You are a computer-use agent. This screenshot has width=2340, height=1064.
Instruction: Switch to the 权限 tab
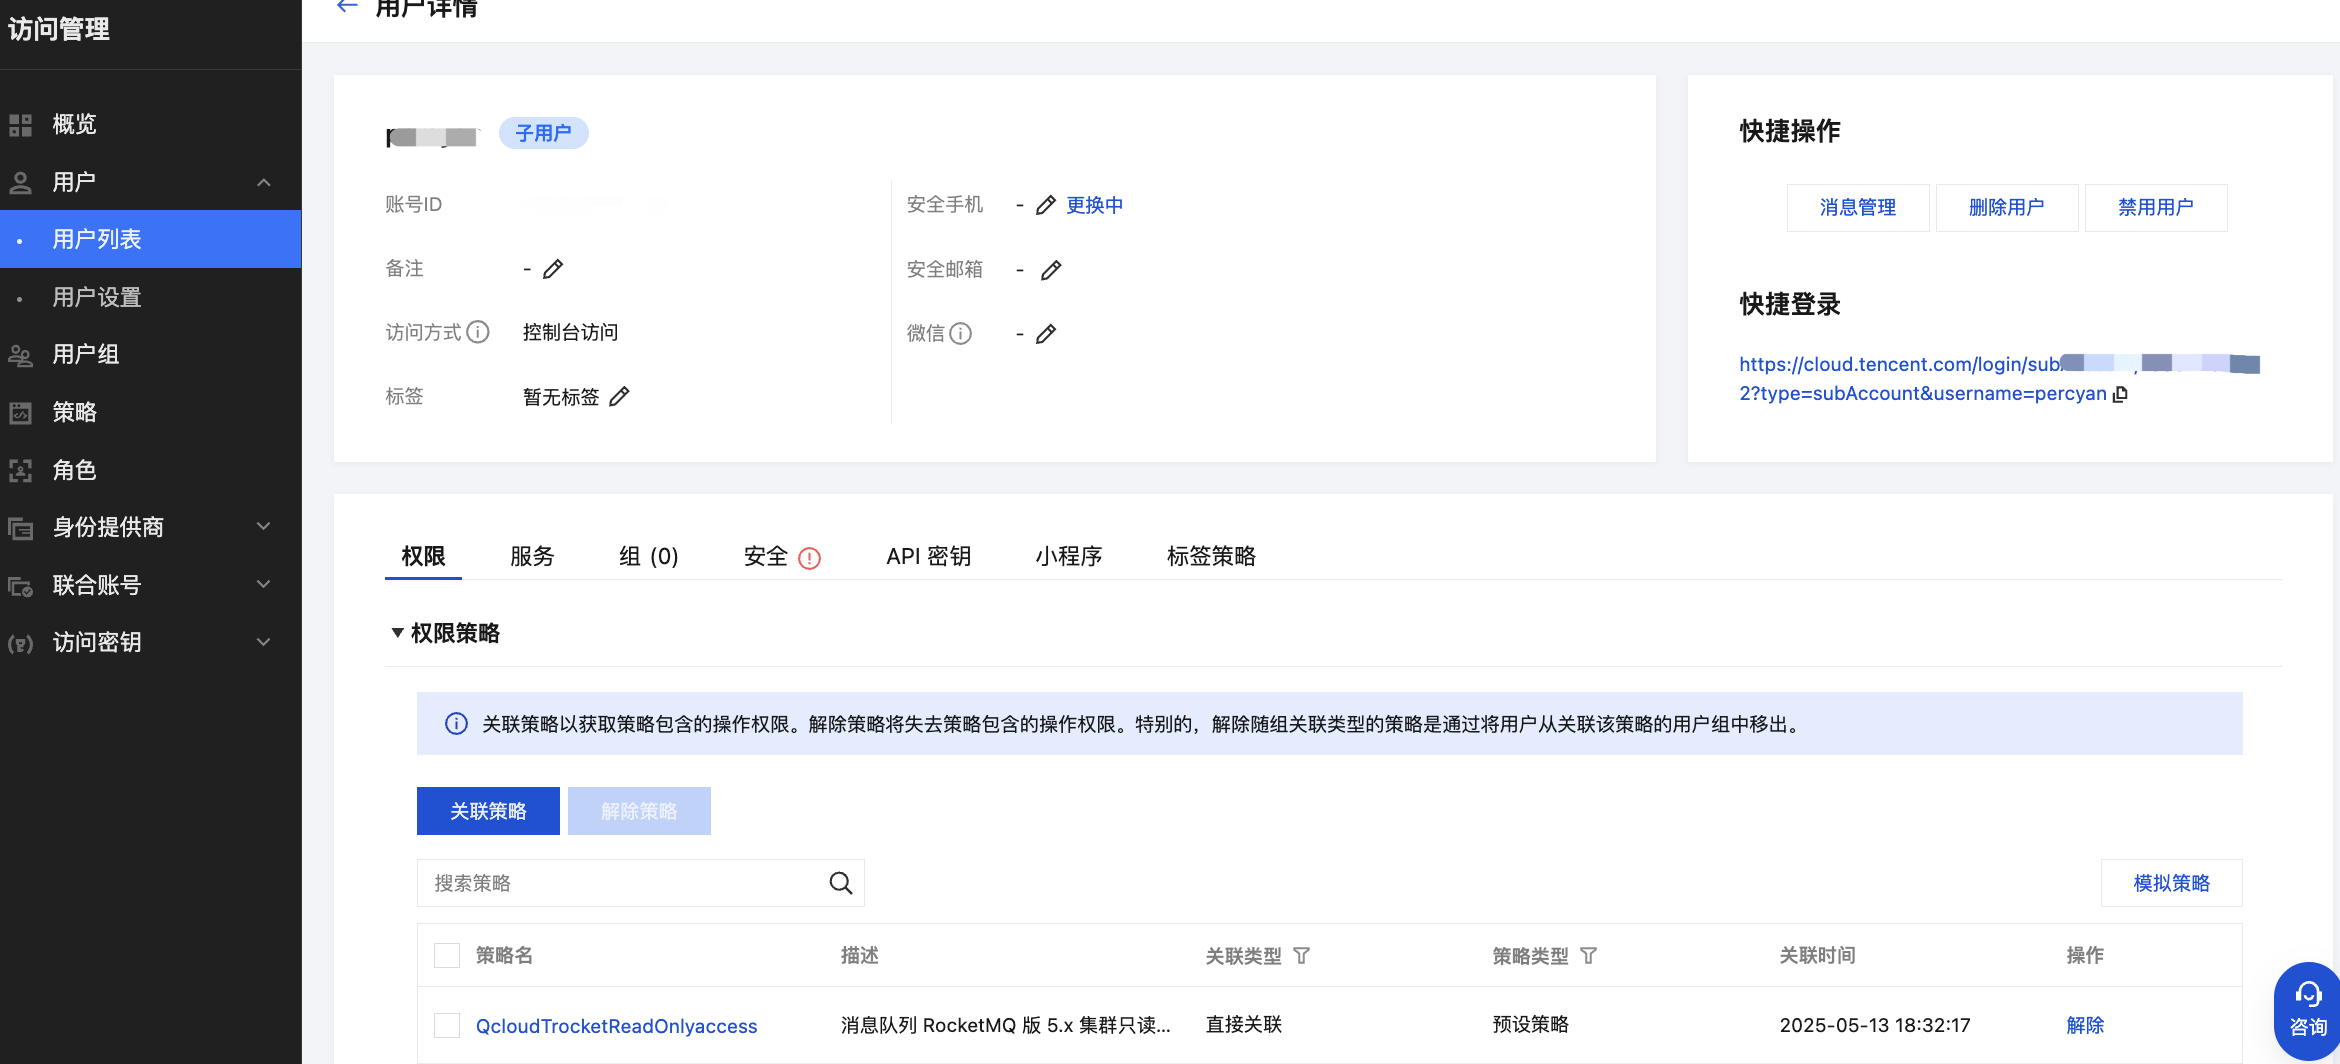[x=423, y=556]
